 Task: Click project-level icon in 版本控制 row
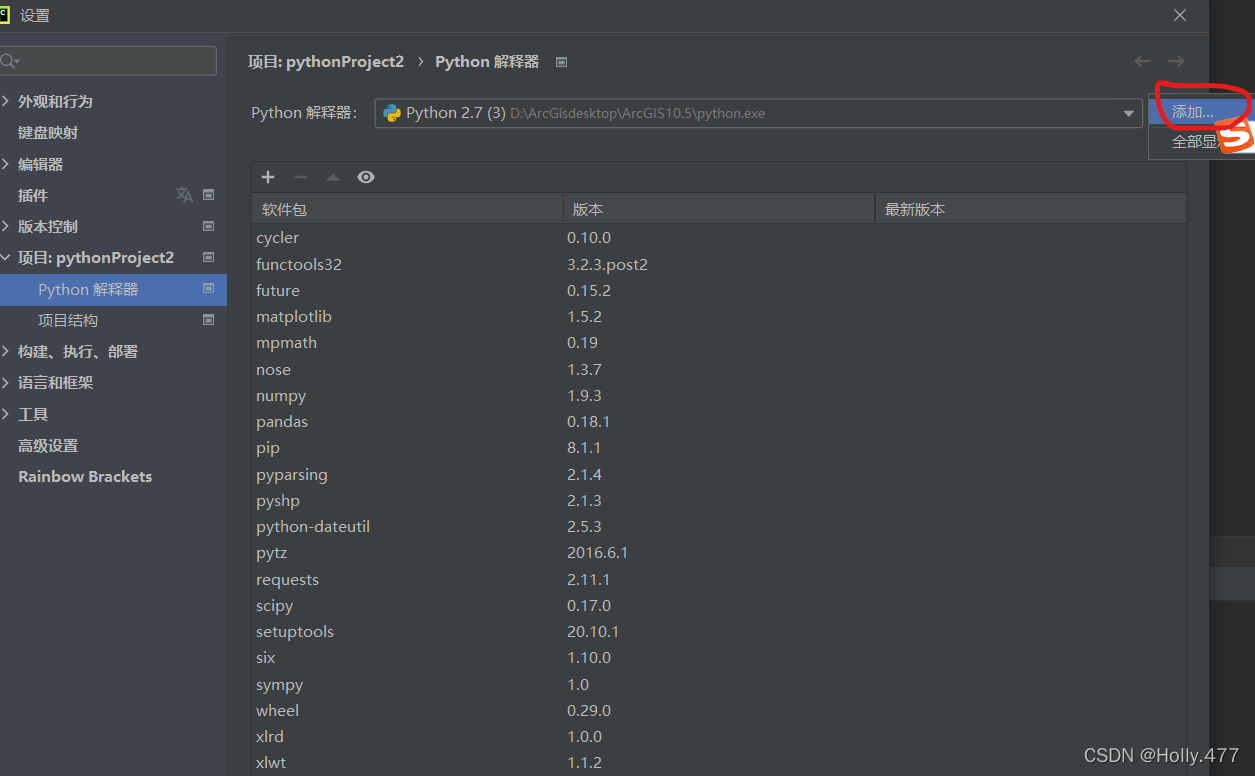[209, 226]
